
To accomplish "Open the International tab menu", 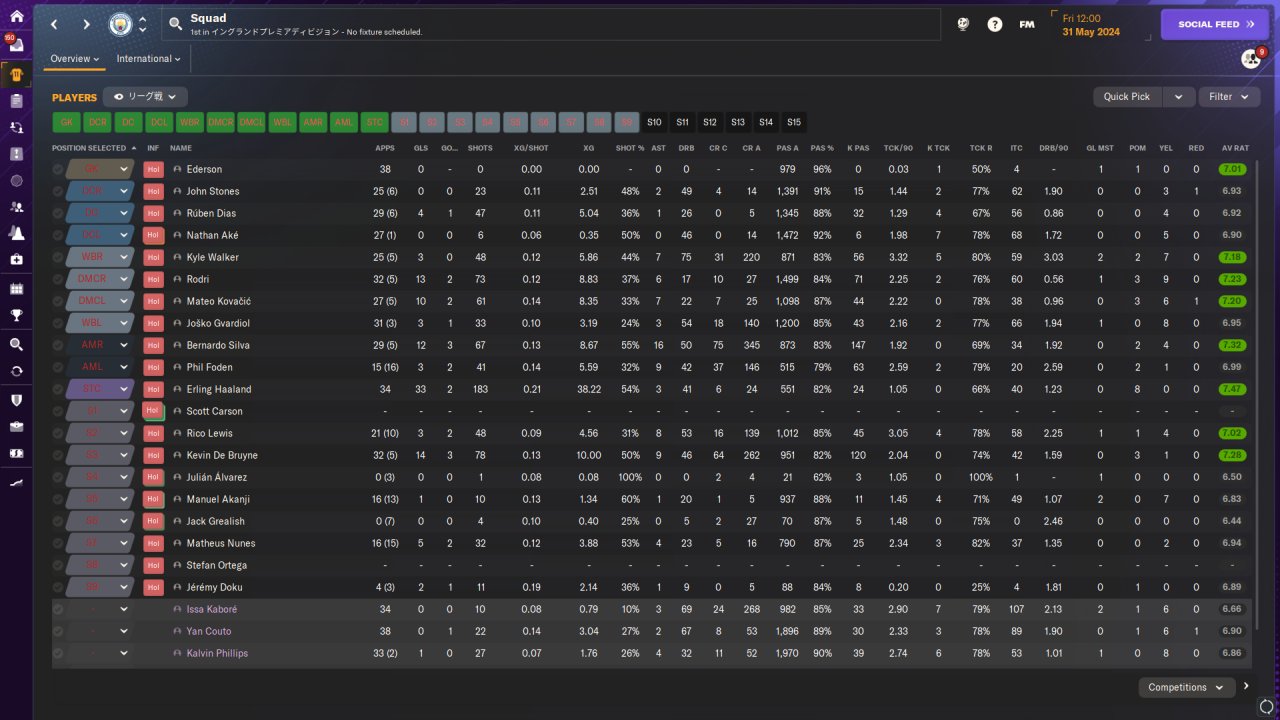I will click(x=148, y=59).
